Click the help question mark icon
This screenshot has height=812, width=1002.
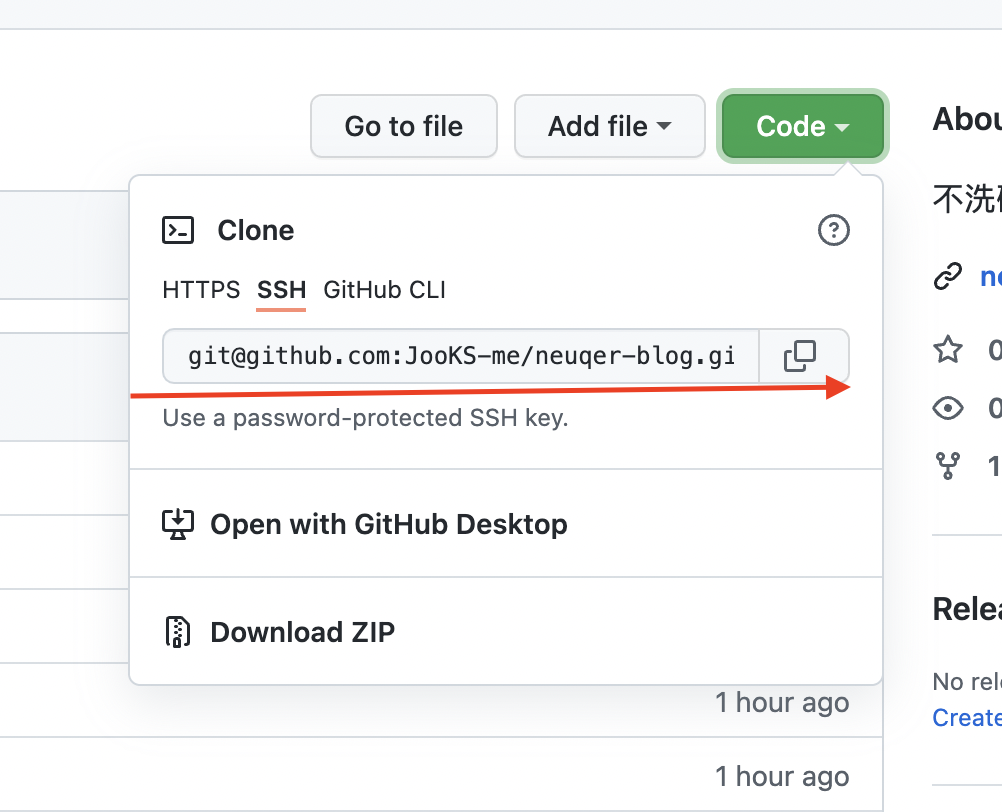tap(833, 231)
